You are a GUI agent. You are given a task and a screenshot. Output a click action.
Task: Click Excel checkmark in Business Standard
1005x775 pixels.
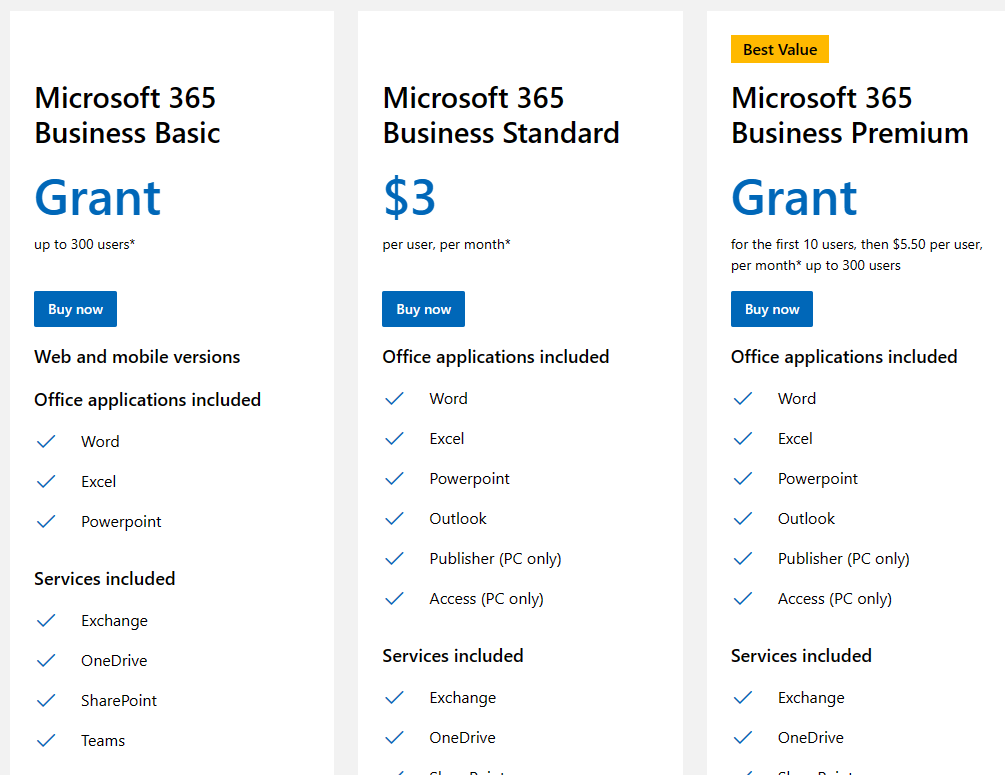[394, 438]
